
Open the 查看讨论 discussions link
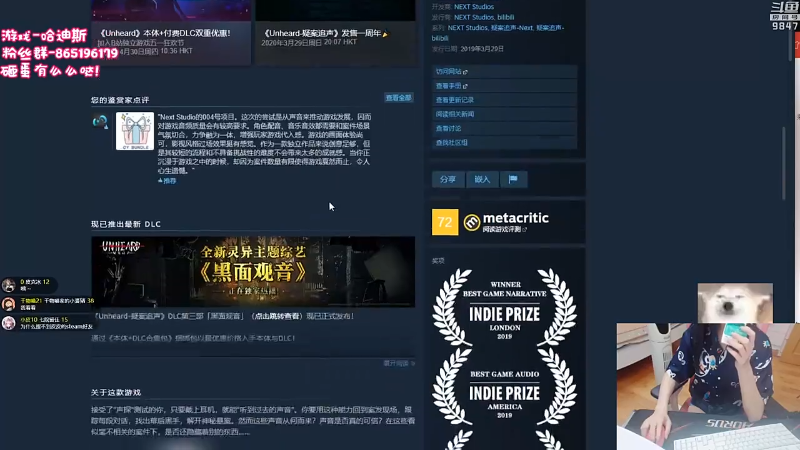tap(504, 129)
